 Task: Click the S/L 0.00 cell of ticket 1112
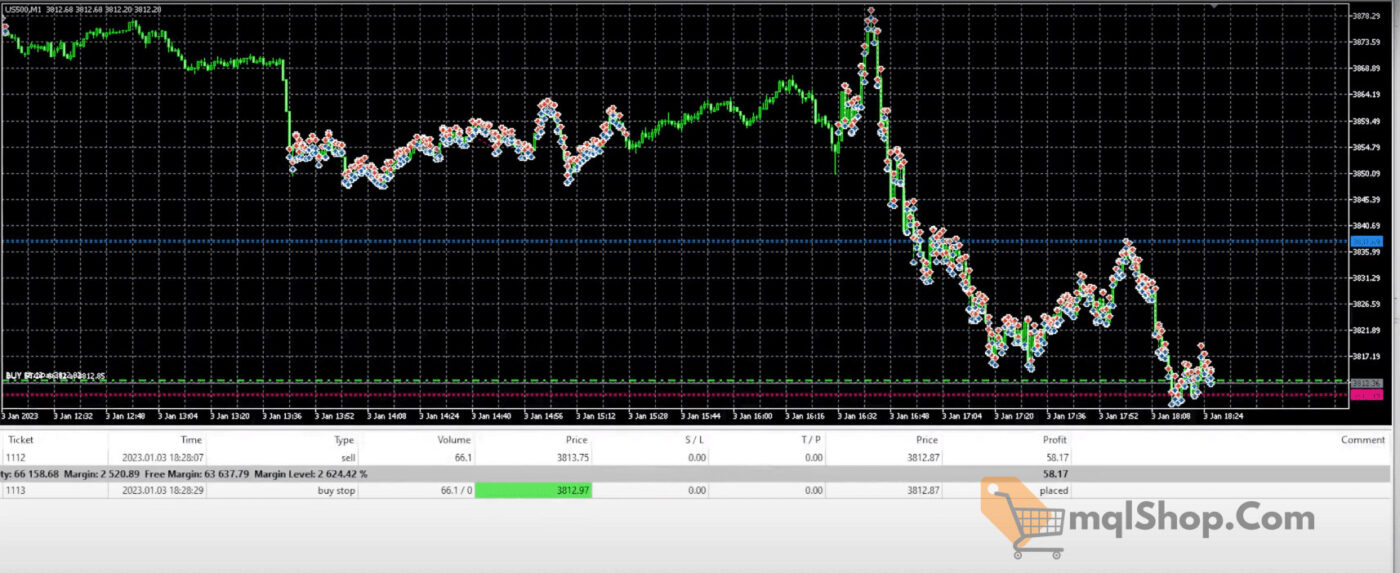697,457
